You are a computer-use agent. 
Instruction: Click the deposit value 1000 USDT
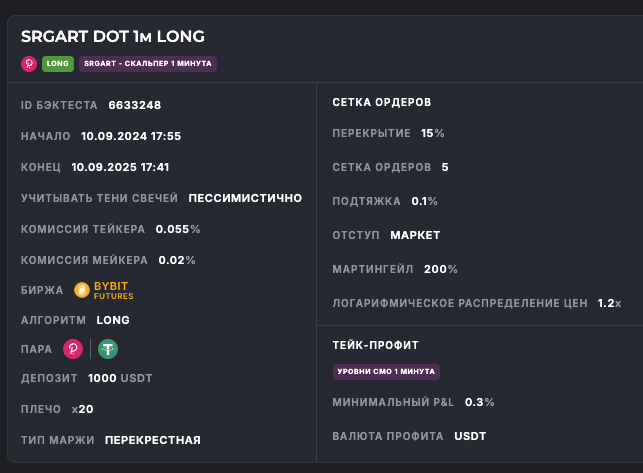click(122, 378)
